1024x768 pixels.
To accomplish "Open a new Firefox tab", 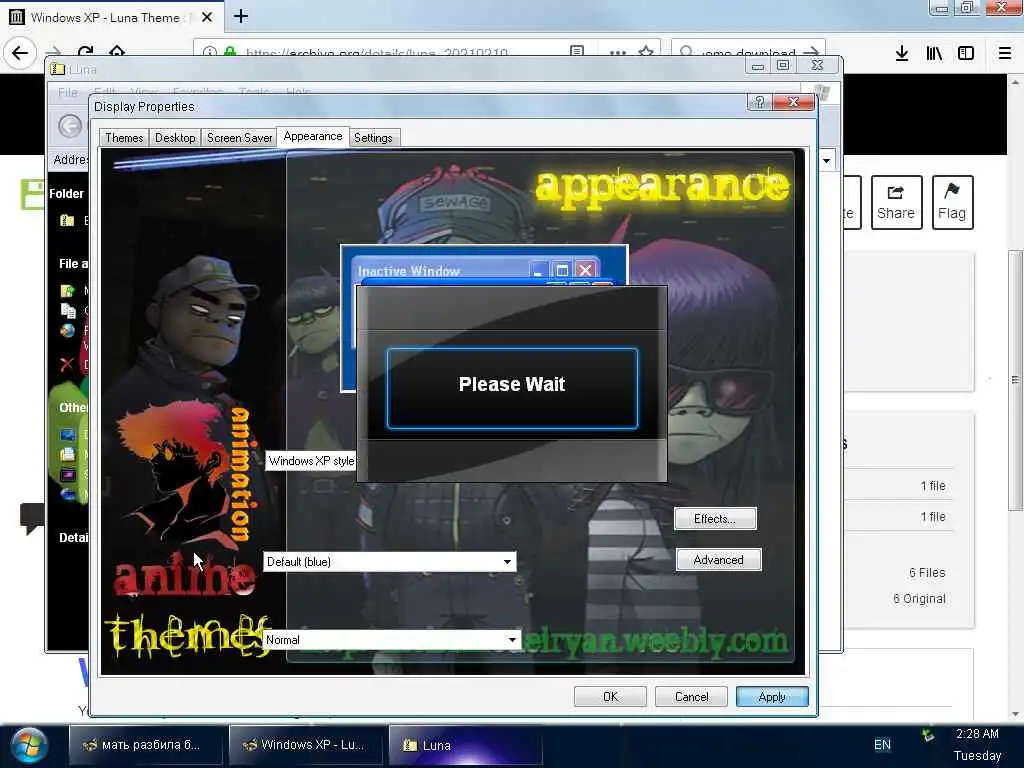I will [241, 16].
